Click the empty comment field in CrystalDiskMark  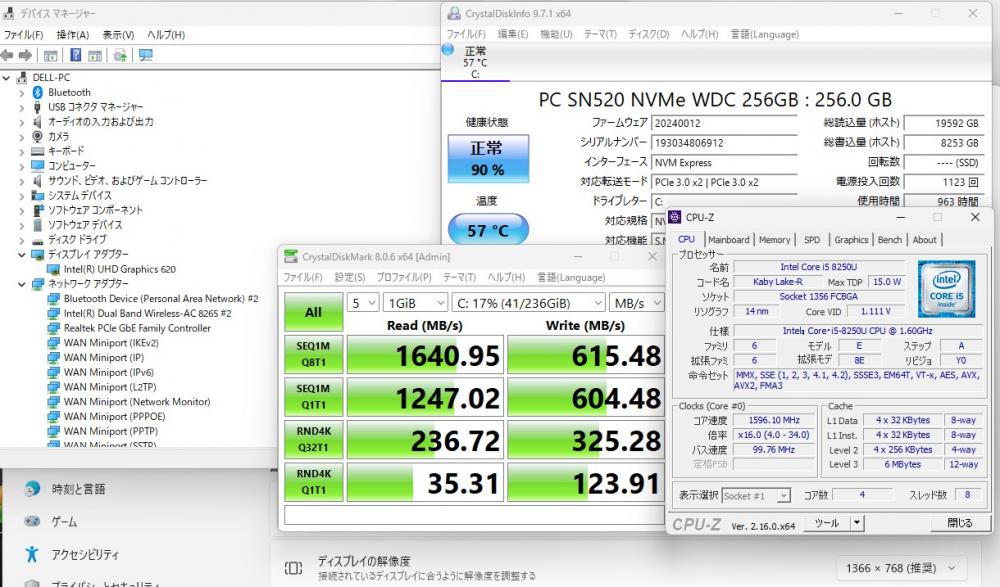tap(474, 515)
